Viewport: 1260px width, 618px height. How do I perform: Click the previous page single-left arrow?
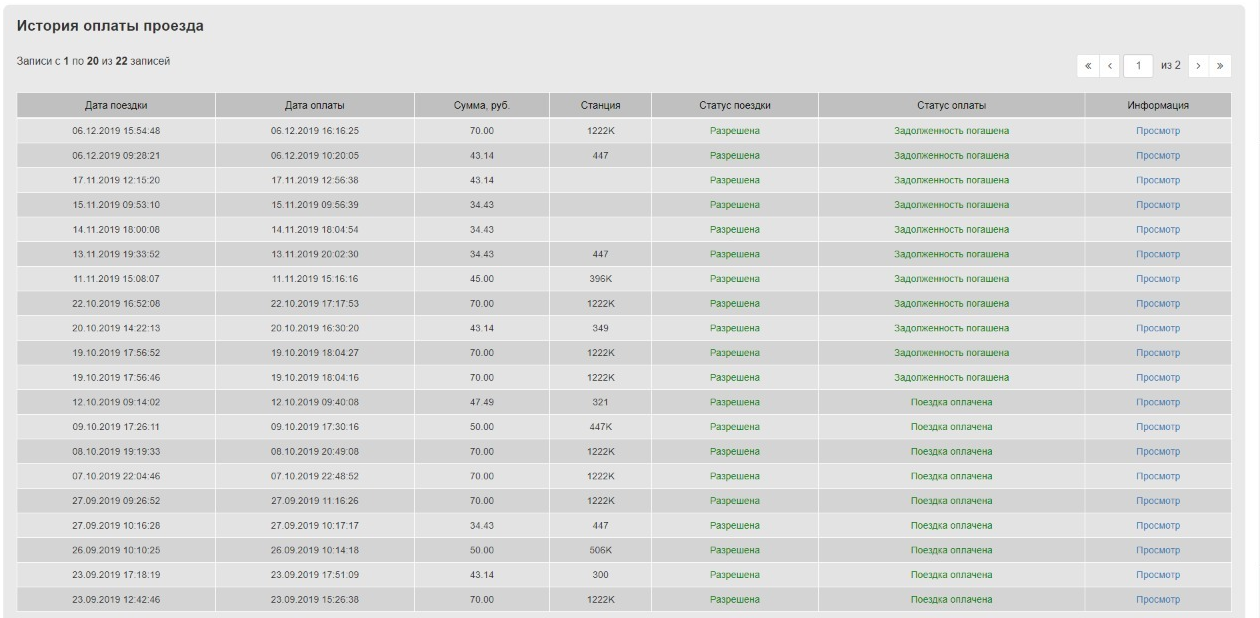[1108, 65]
